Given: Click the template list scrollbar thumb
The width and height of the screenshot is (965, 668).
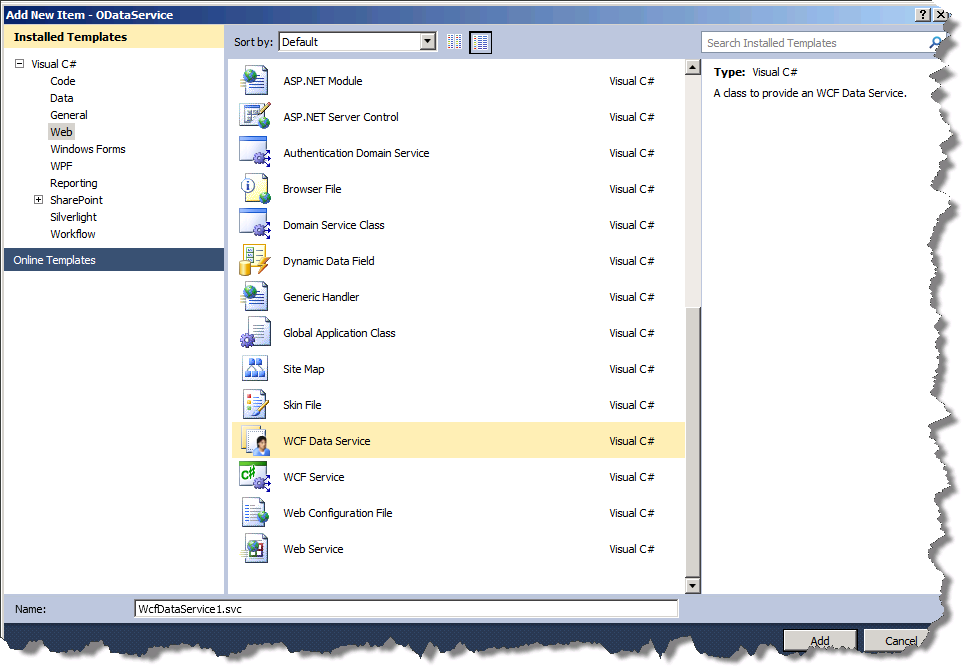Looking at the screenshot, I should point(693,440).
